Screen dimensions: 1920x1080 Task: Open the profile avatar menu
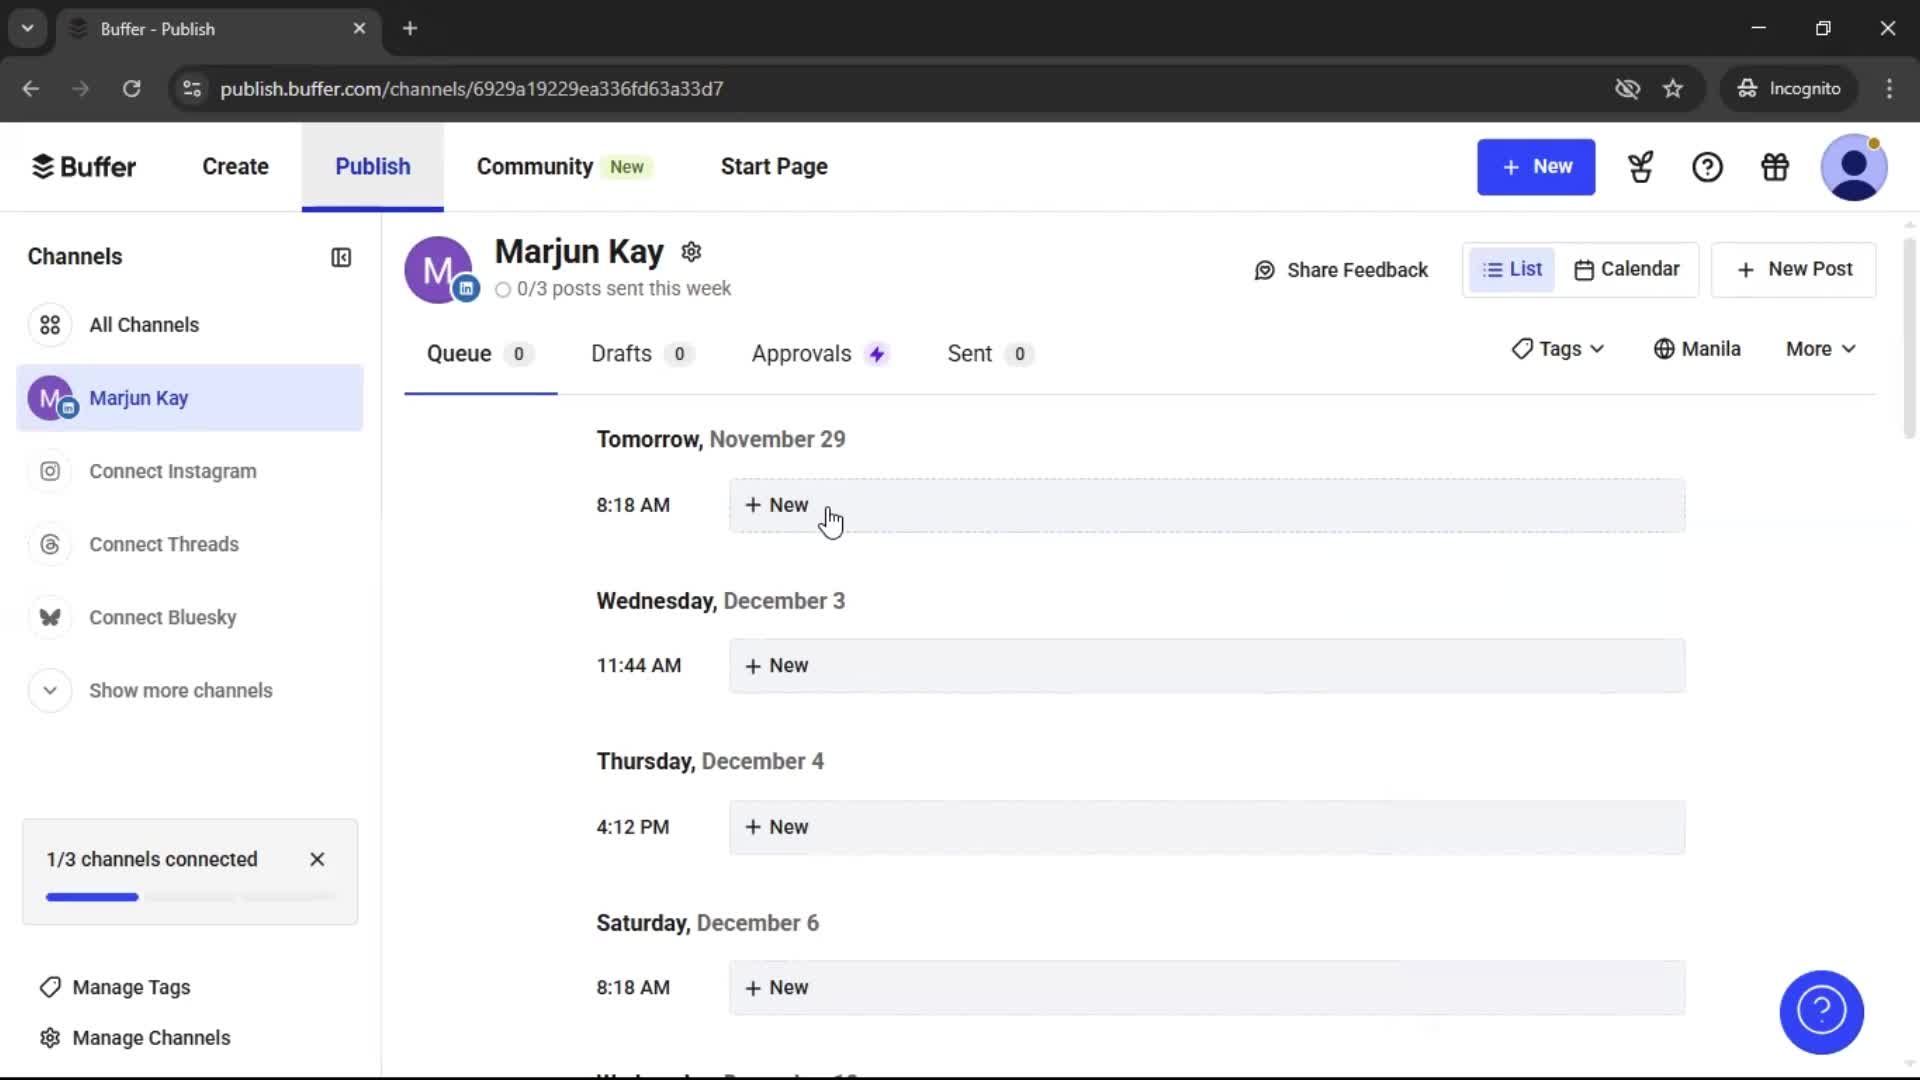(x=1854, y=167)
